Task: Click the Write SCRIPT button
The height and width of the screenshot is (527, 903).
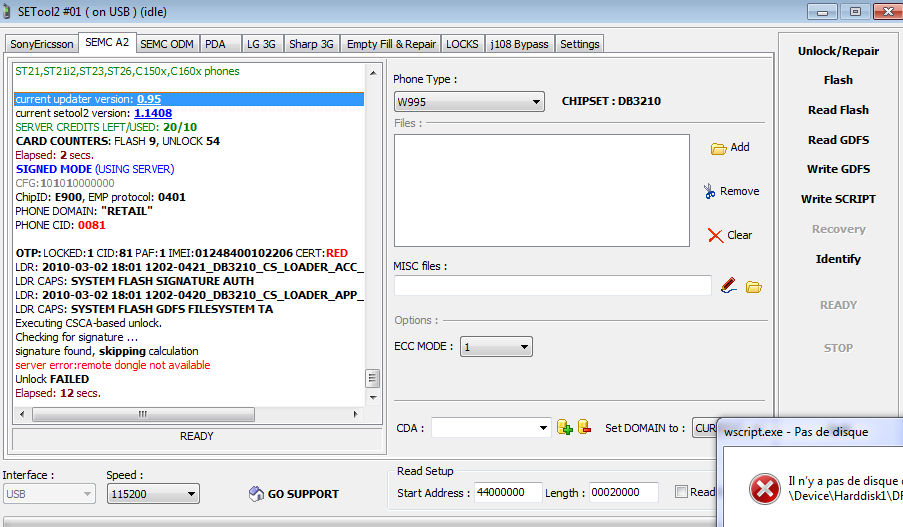Action: (x=838, y=199)
